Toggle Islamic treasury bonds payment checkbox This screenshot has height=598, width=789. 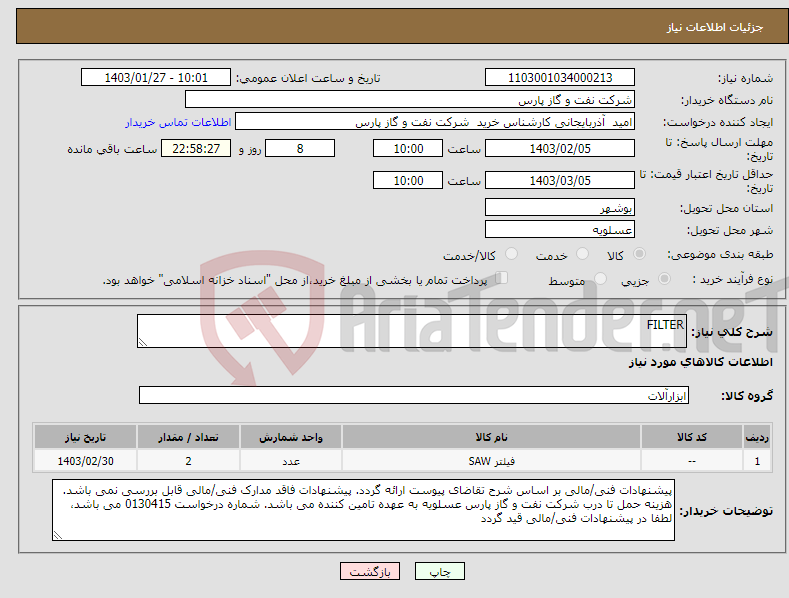click(502, 278)
